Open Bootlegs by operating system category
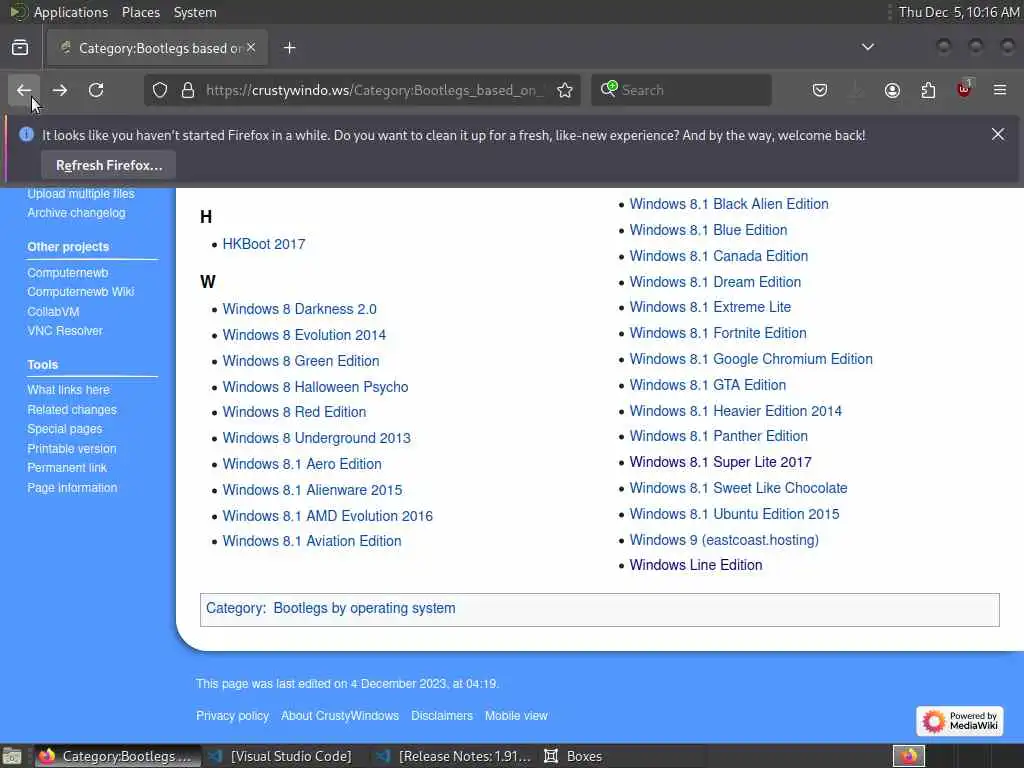This screenshot has width=1024, height=768. click(364, 608)
